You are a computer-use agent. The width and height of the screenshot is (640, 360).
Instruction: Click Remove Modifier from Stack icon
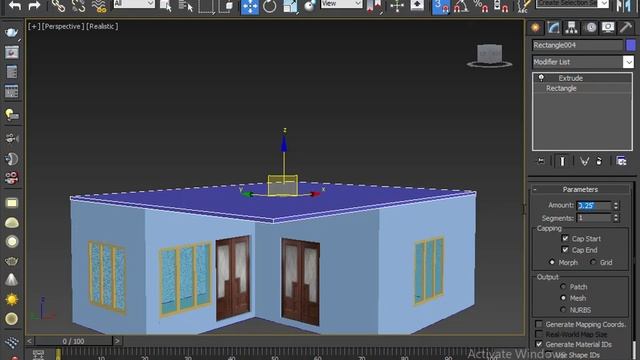(x=599, y=161)
